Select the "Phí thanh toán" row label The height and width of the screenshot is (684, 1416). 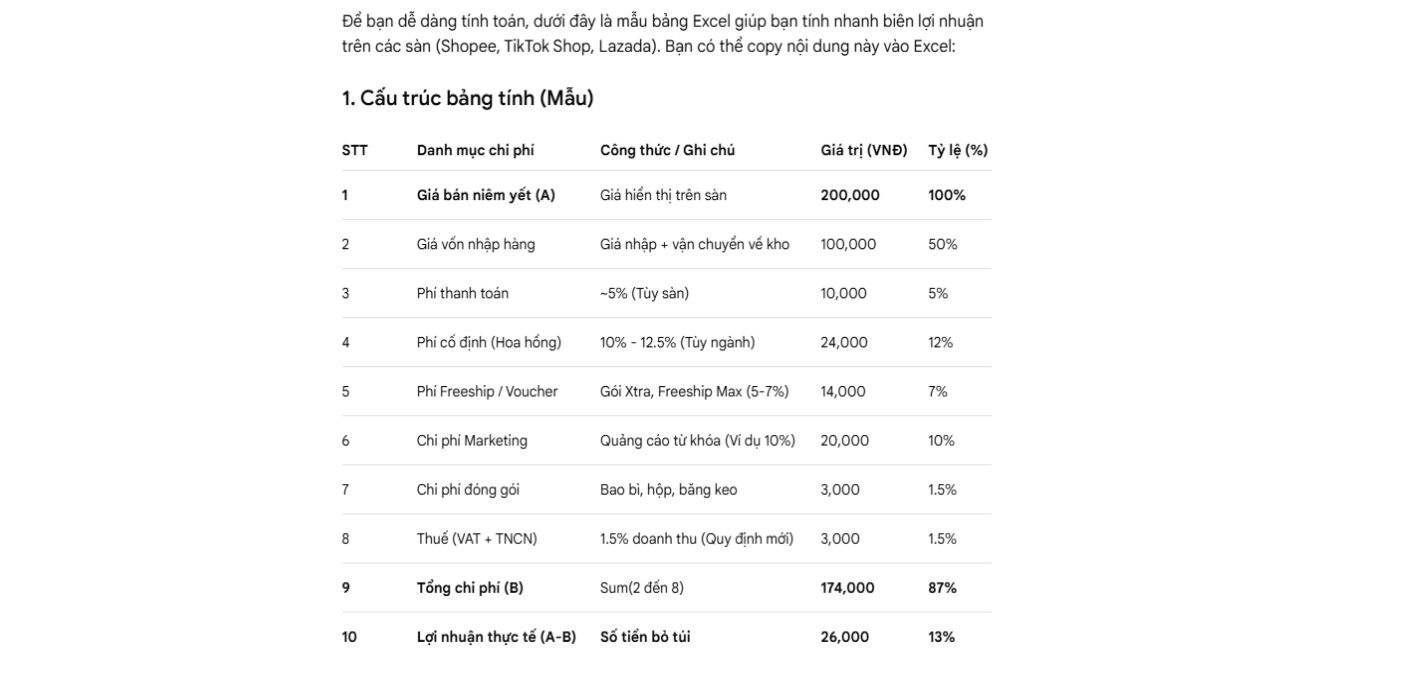click(462, 293)
